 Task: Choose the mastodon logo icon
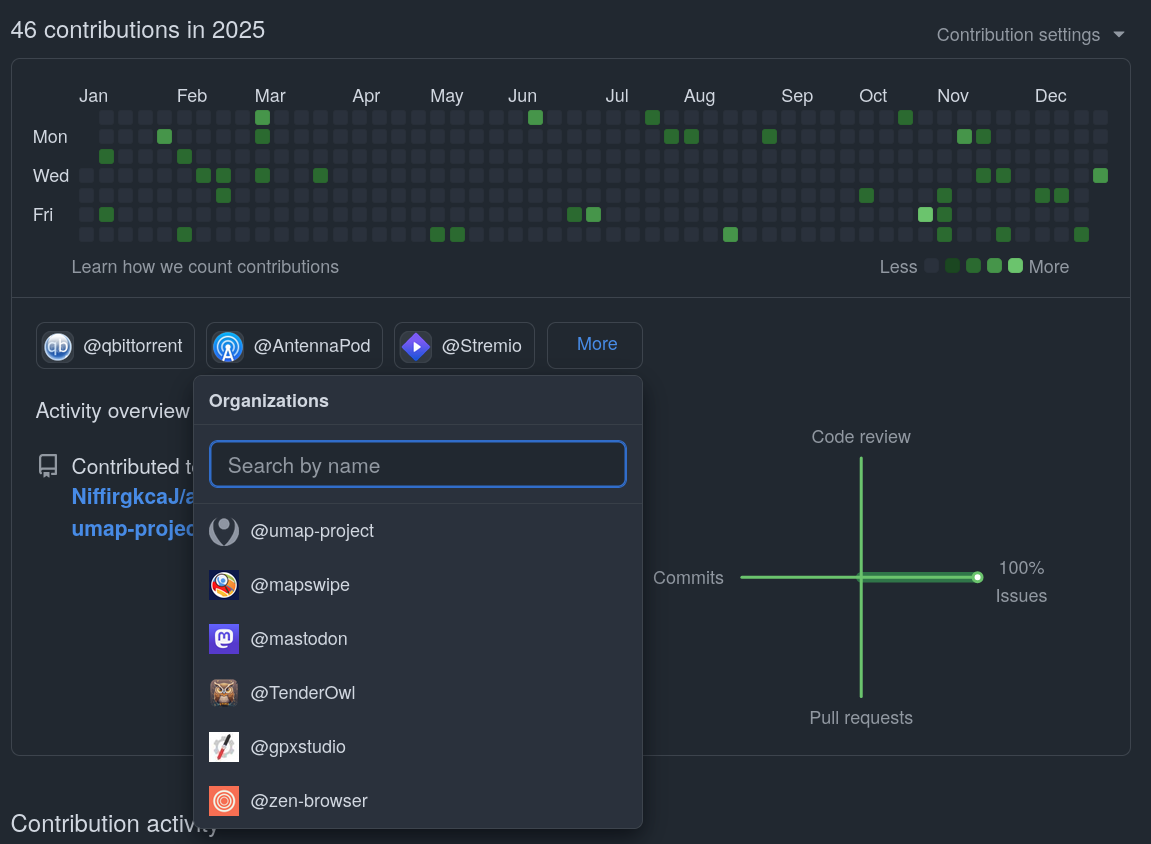224,639
